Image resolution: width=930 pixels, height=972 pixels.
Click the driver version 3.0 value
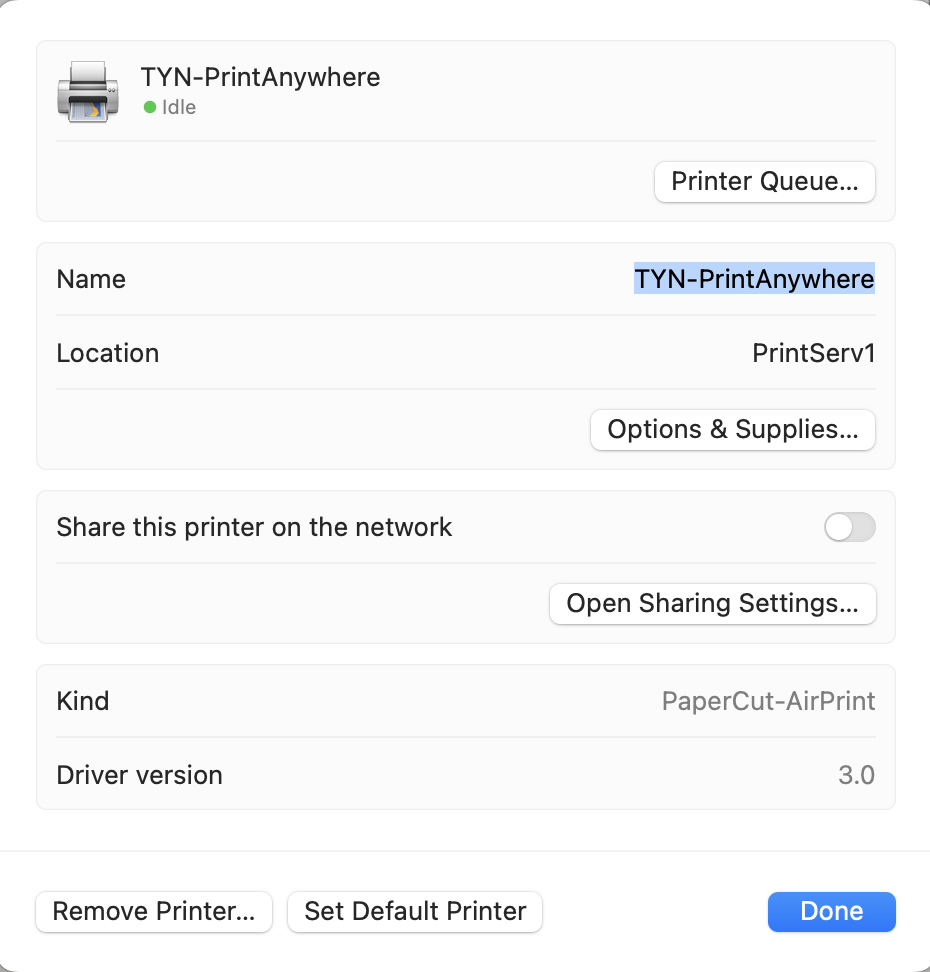(856, 775)
